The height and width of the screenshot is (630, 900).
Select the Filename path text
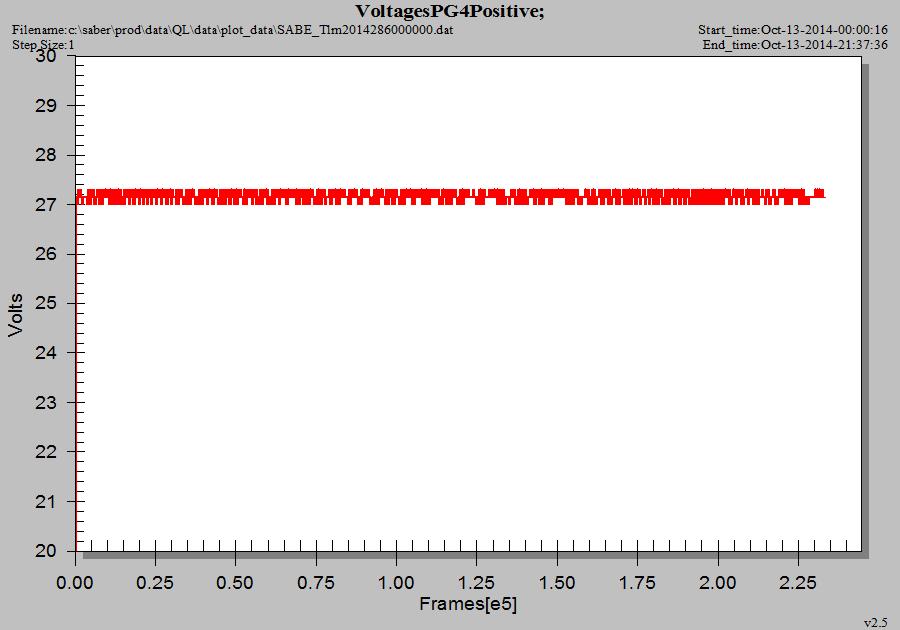pyautogui.click(x=232, y=29)
